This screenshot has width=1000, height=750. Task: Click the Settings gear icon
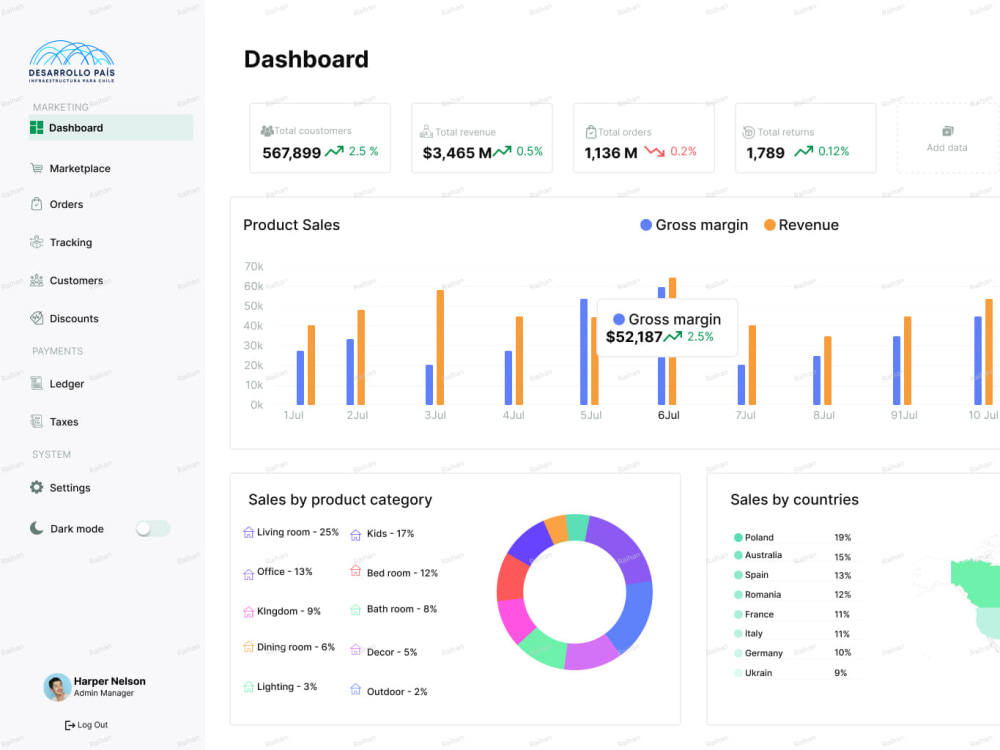tap(36, 487)
